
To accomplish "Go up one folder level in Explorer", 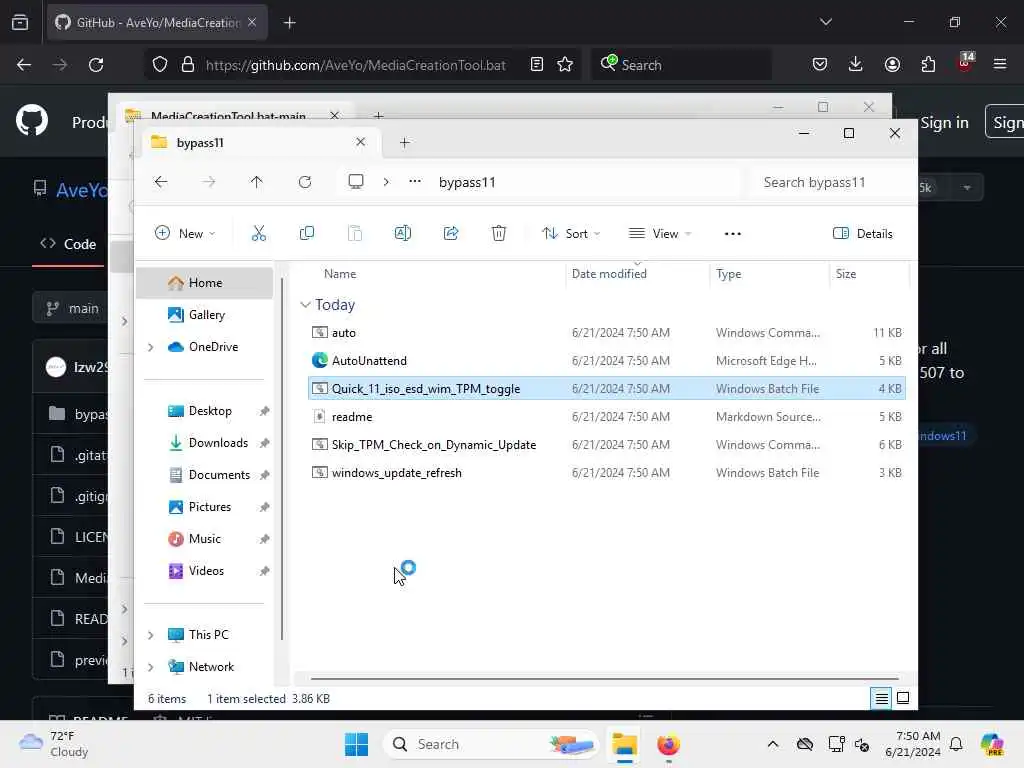I will 257,182.
